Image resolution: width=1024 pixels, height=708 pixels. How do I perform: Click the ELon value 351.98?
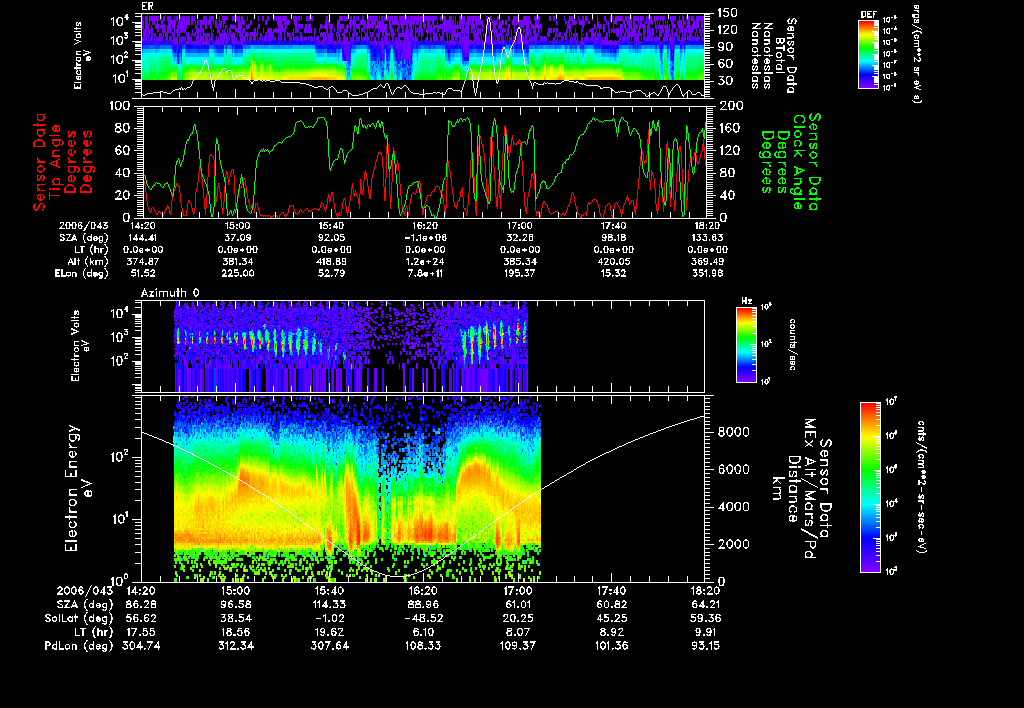[x=707, y=273]
